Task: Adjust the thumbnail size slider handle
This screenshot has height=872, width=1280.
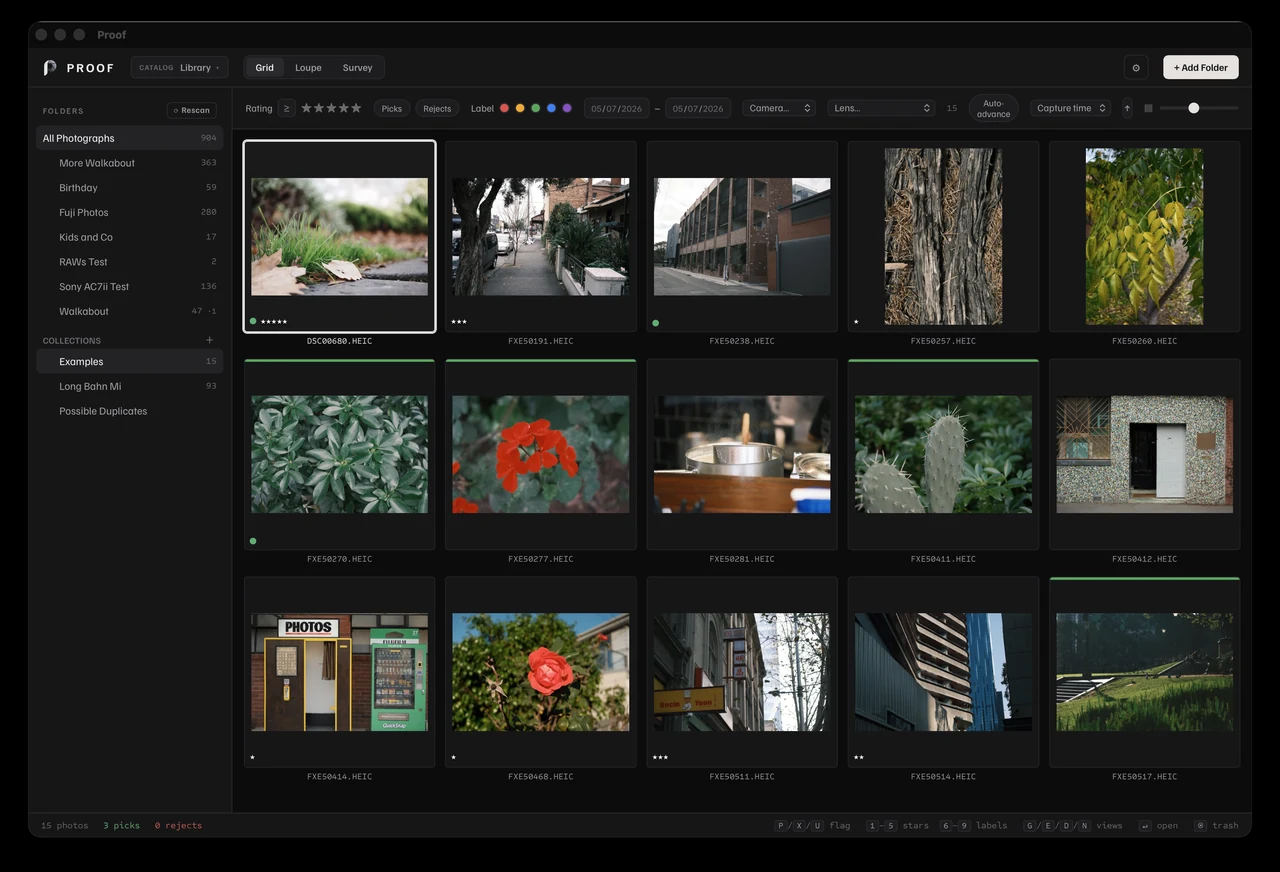Action: coord(1193,108)
